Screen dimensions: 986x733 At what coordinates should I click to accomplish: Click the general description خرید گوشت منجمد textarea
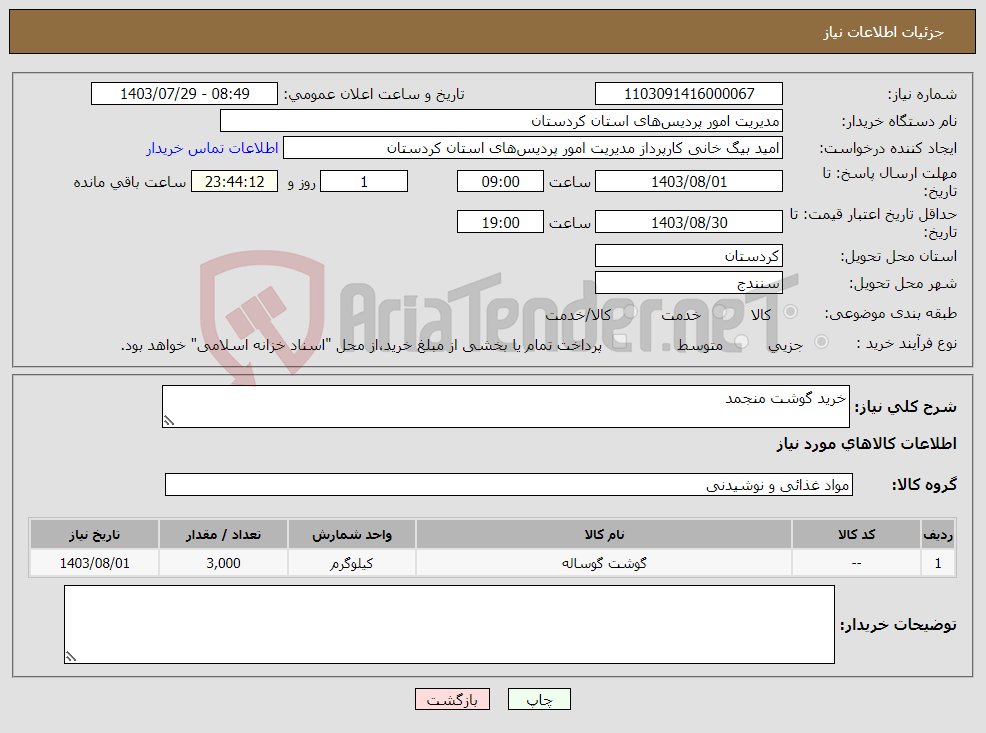tap(506, 407)
